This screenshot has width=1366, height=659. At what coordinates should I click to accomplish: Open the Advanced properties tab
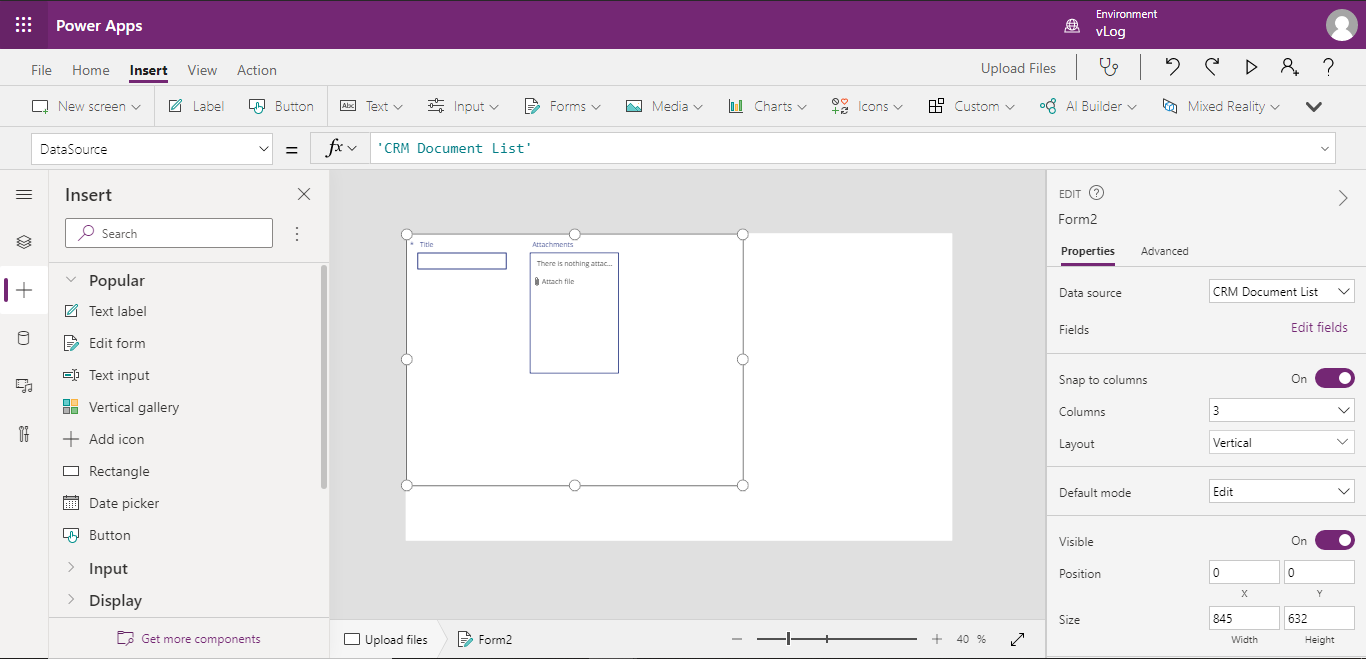[1165, 251]
